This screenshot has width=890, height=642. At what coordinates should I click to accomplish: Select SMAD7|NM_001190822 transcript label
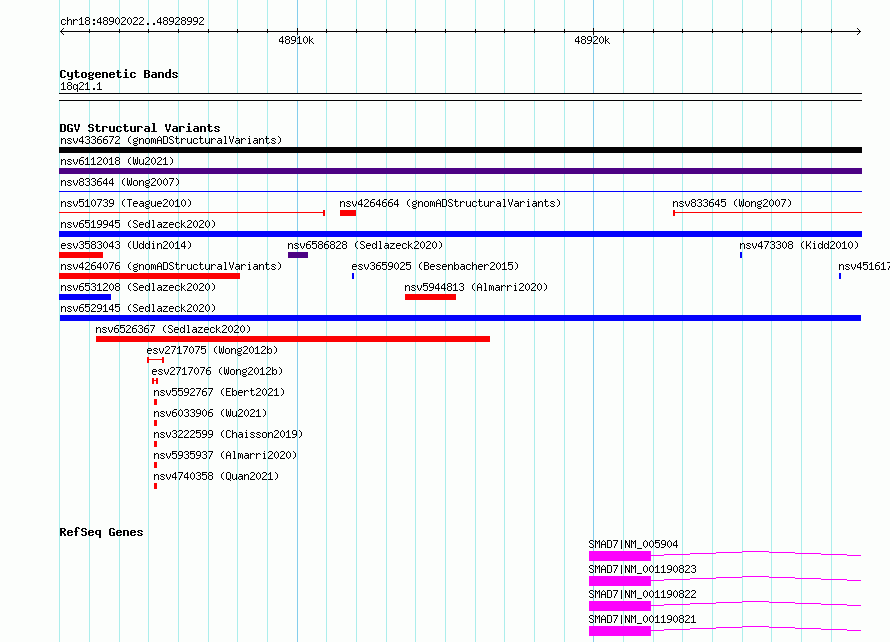click(643, 594)
